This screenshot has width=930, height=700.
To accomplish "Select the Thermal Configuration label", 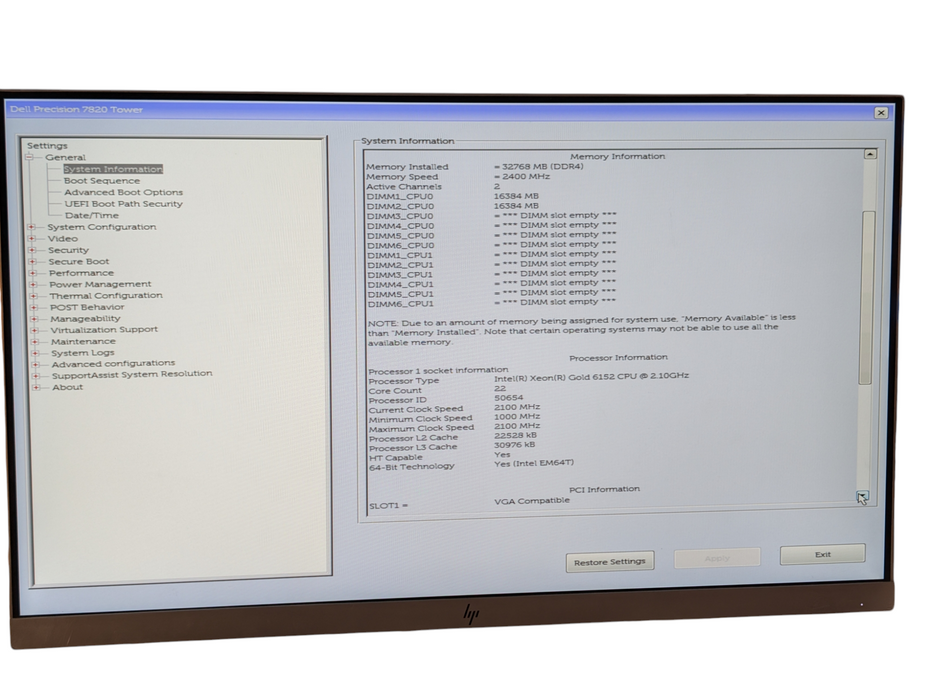I will click(106, 295).
